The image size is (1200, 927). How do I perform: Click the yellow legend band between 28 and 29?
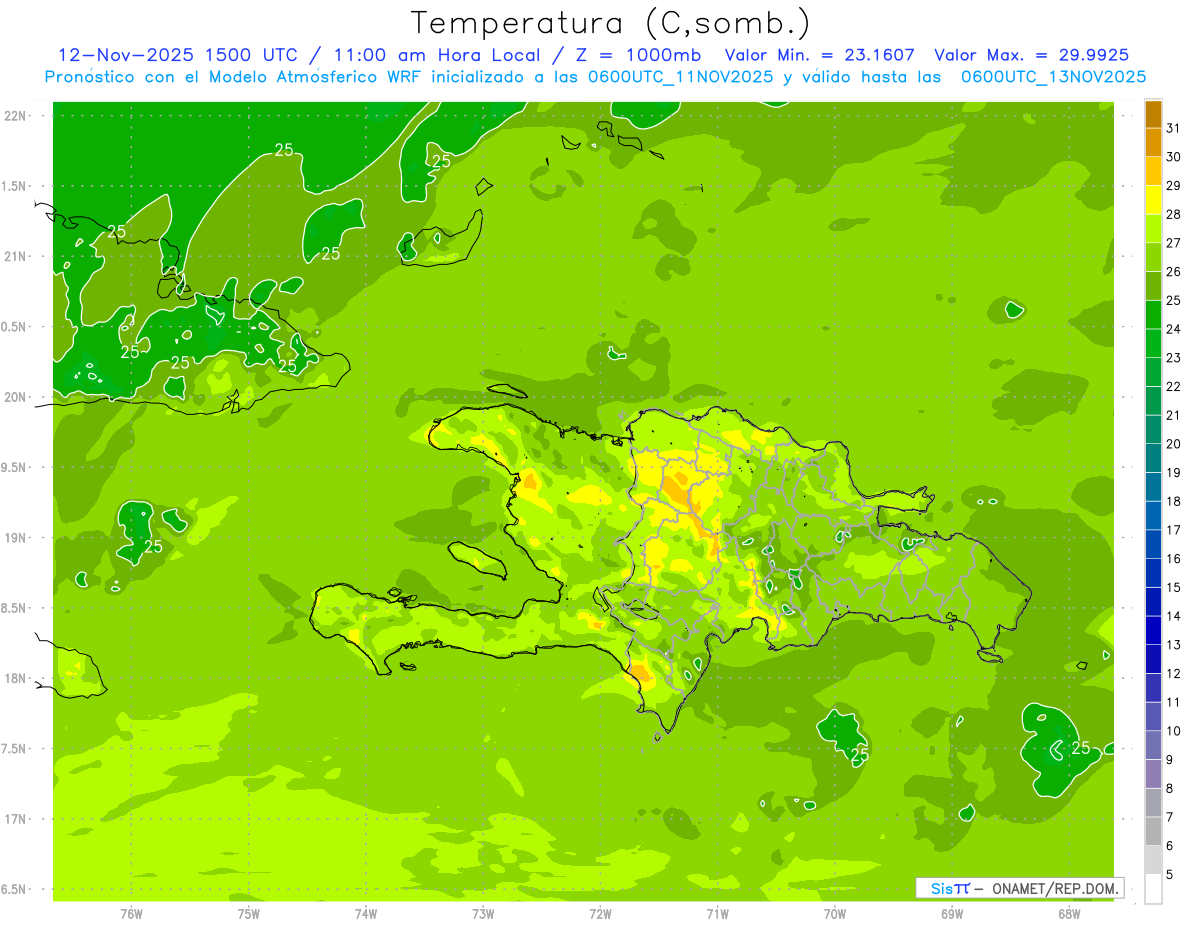click(1153, 200)
